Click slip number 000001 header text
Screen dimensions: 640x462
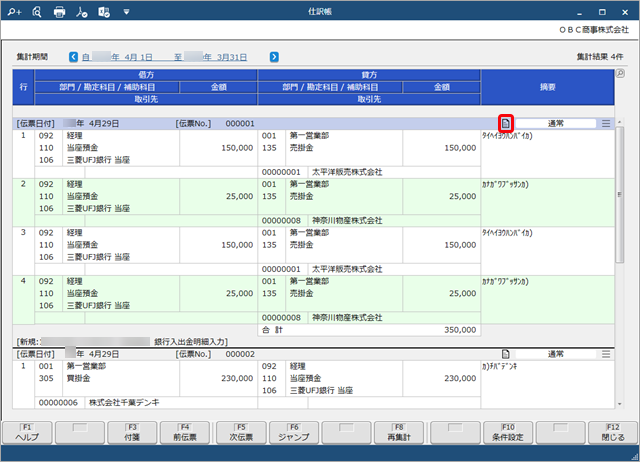(240, 123)
